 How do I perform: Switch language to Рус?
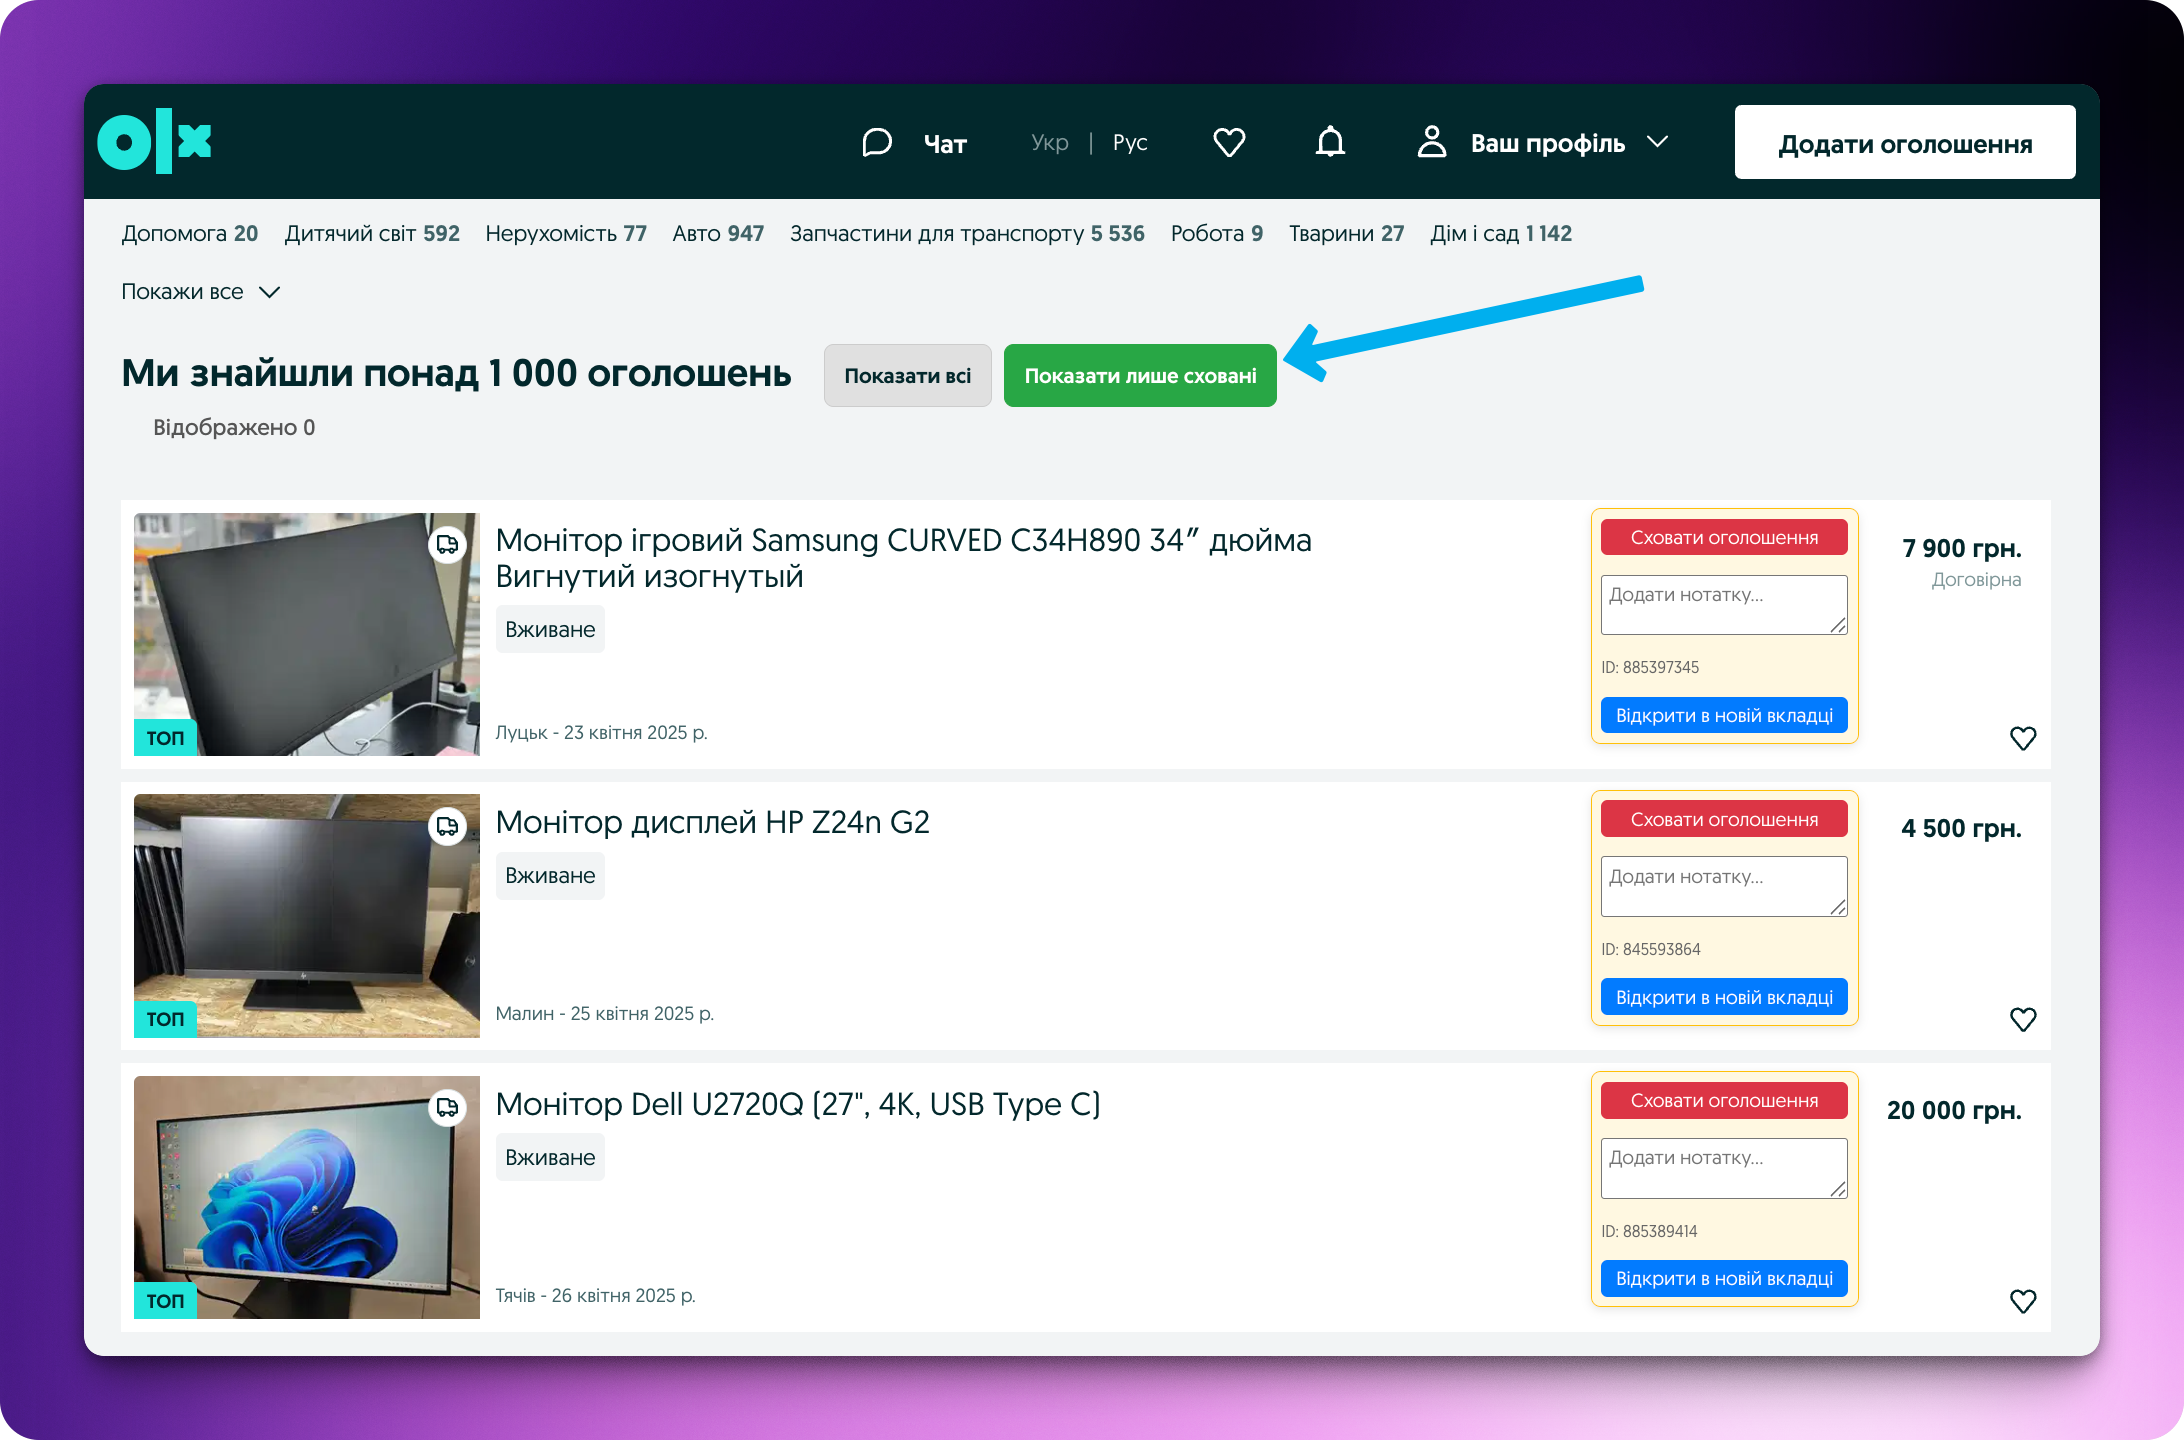pyautogui.click(x=1130, y=143)
